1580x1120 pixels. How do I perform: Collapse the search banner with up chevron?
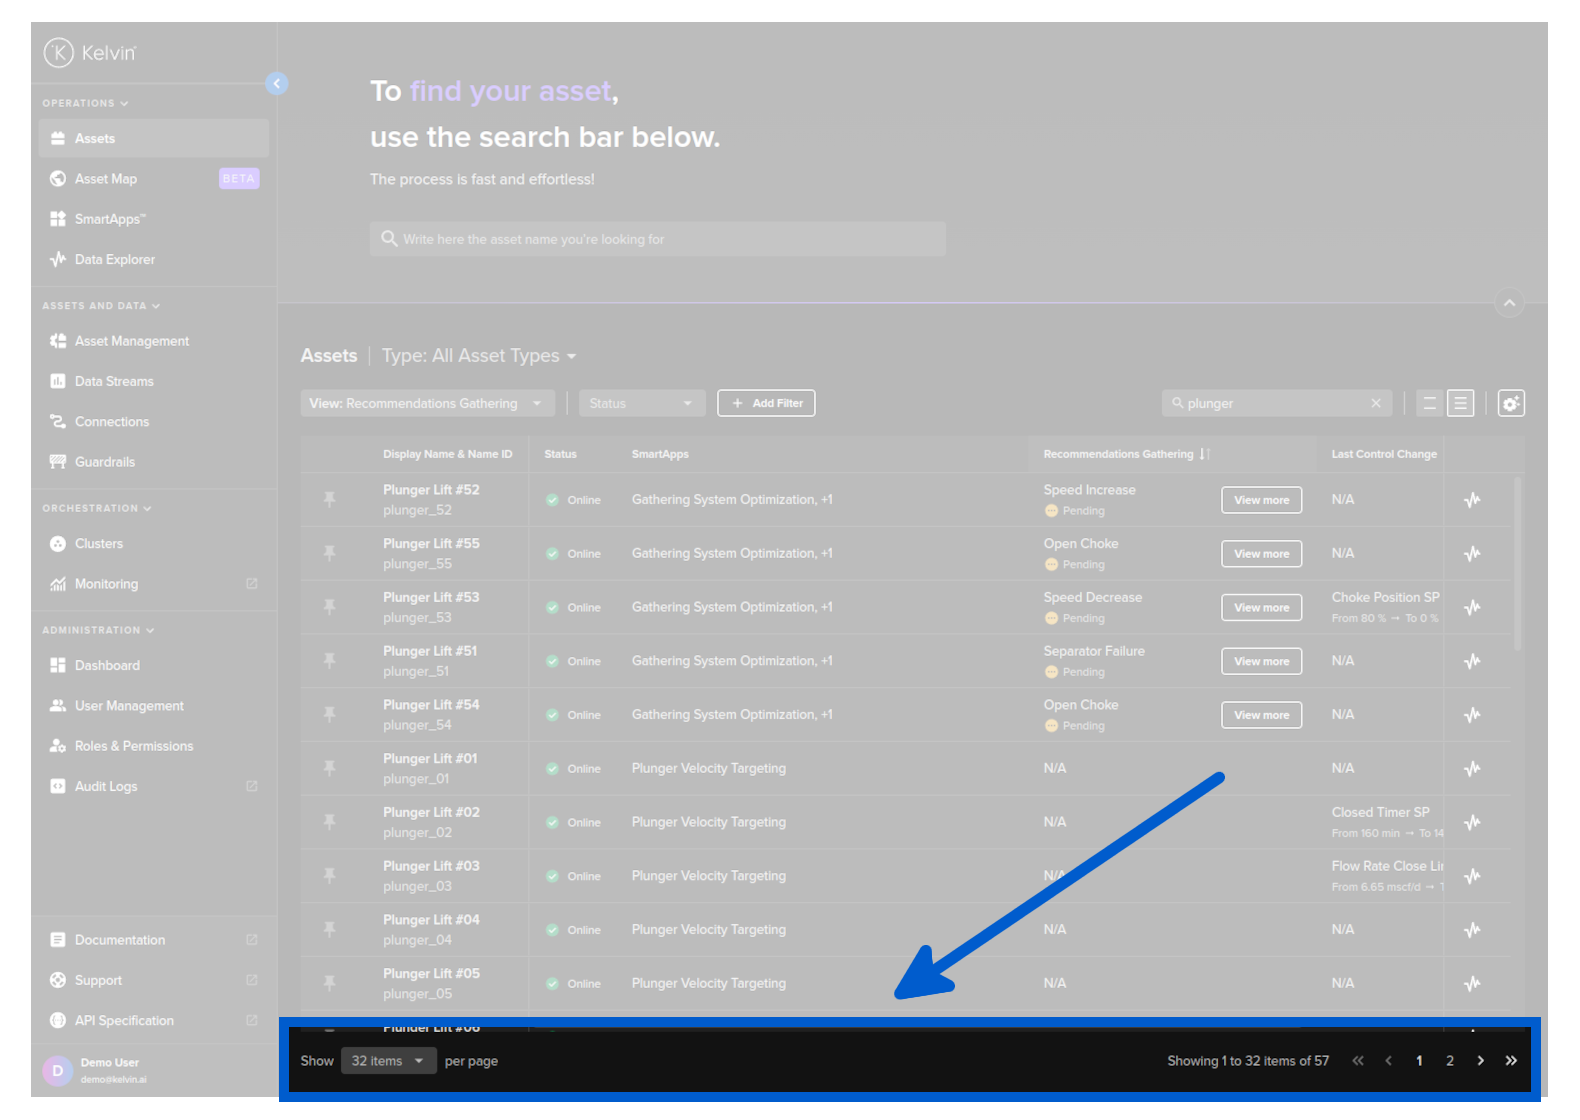pyautogui.click(x=1509, y=303)
